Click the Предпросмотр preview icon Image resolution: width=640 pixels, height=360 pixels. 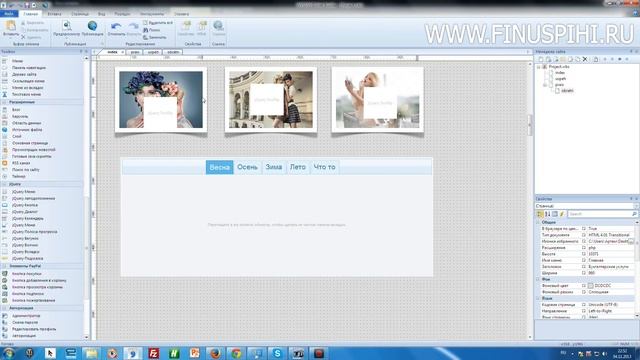click(x=66, y=26)
